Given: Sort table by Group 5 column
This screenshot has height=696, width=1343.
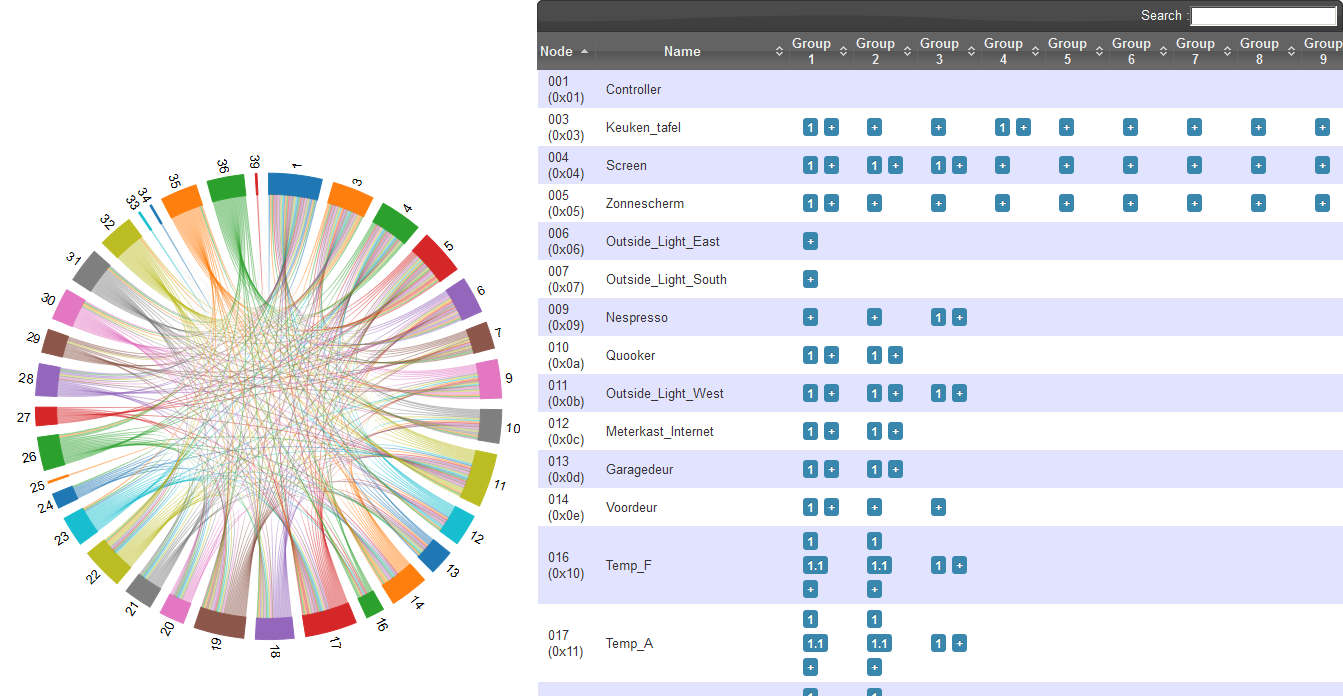Looking at the screenshot, I should pyautogui.click(x=1074, y=51).
